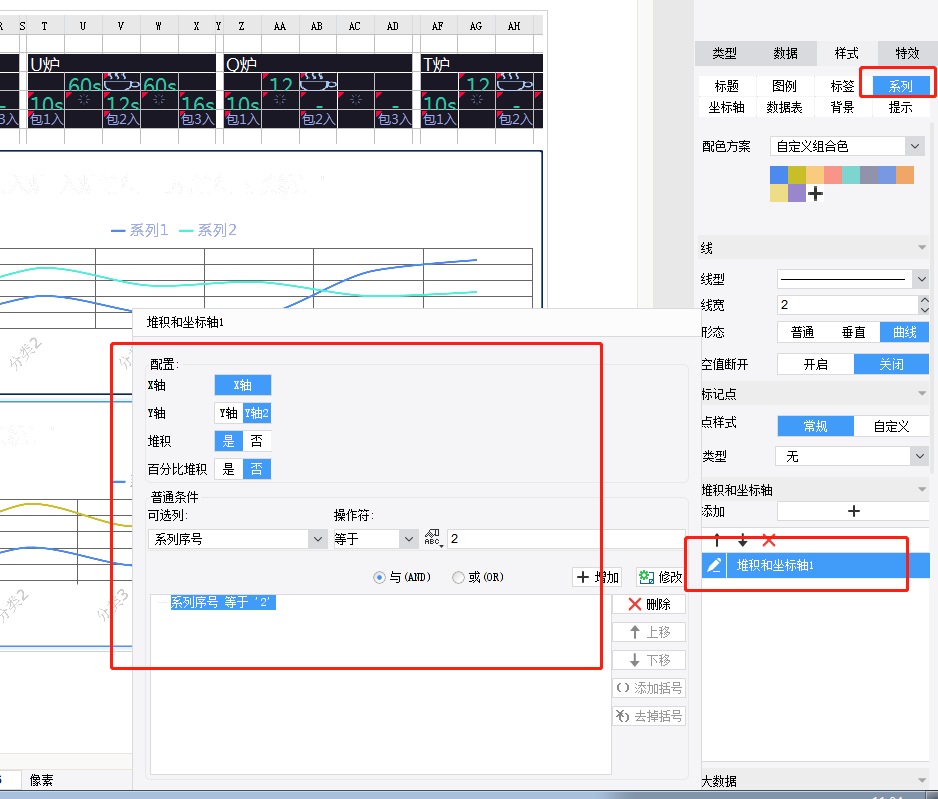The image size is (938, 799).
Task: Click the 删除 delete condition button
Action: tap(648, 604)
